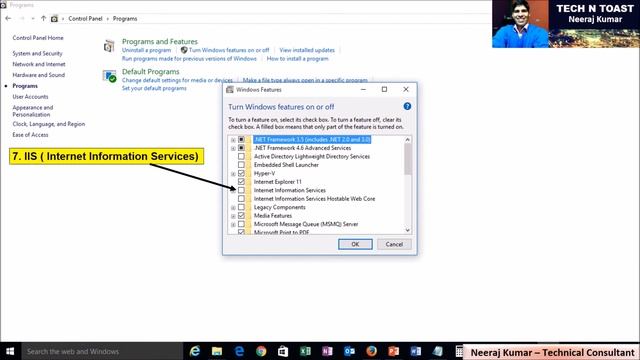Viewport: 640px width, 360px height.
Task: Click Set your default programs link
Action: tap(154, 88)
